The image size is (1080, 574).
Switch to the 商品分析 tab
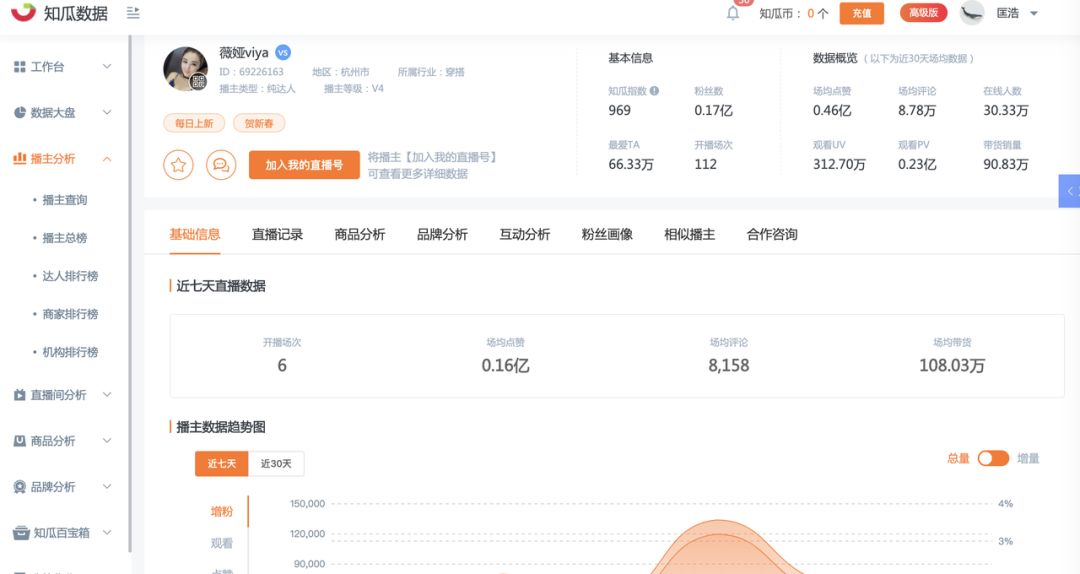pyautogui.click(x=360, y=234)
